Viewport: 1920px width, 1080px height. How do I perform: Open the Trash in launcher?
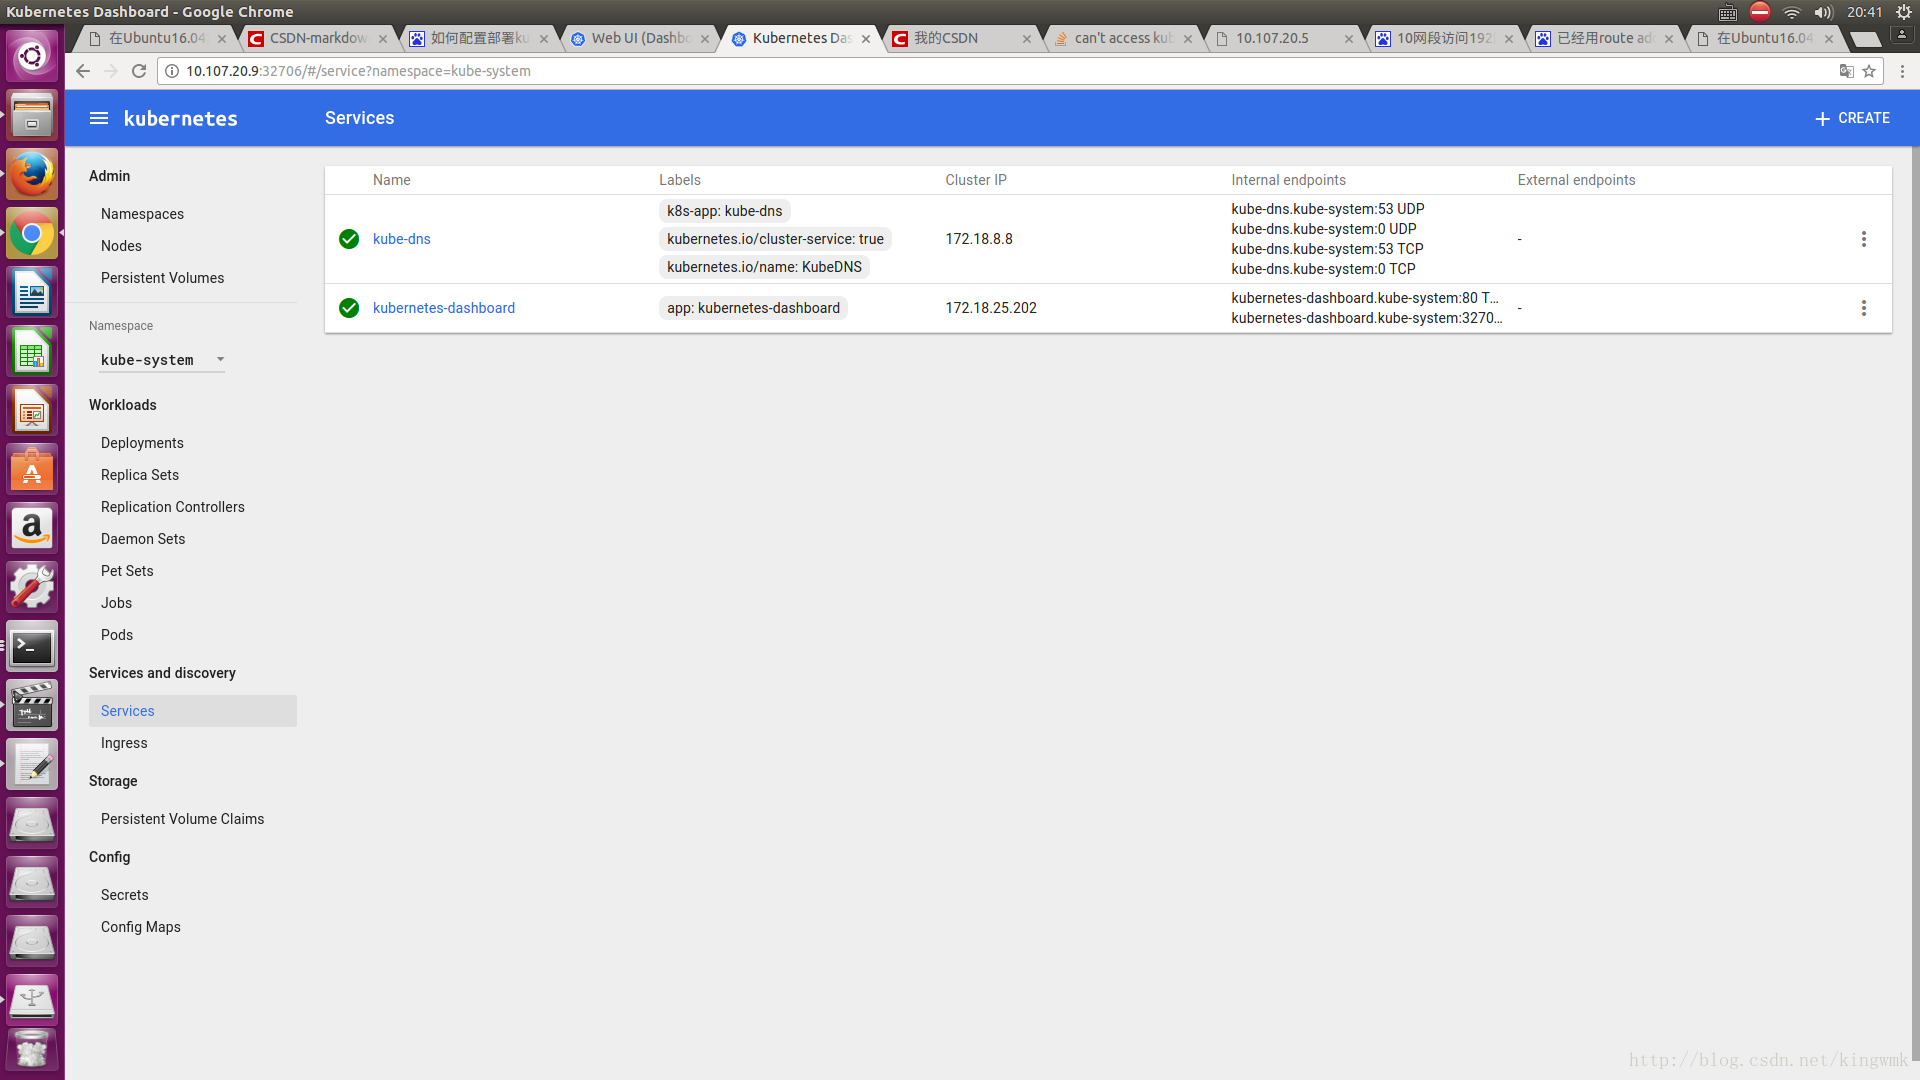pos(32,1052)
